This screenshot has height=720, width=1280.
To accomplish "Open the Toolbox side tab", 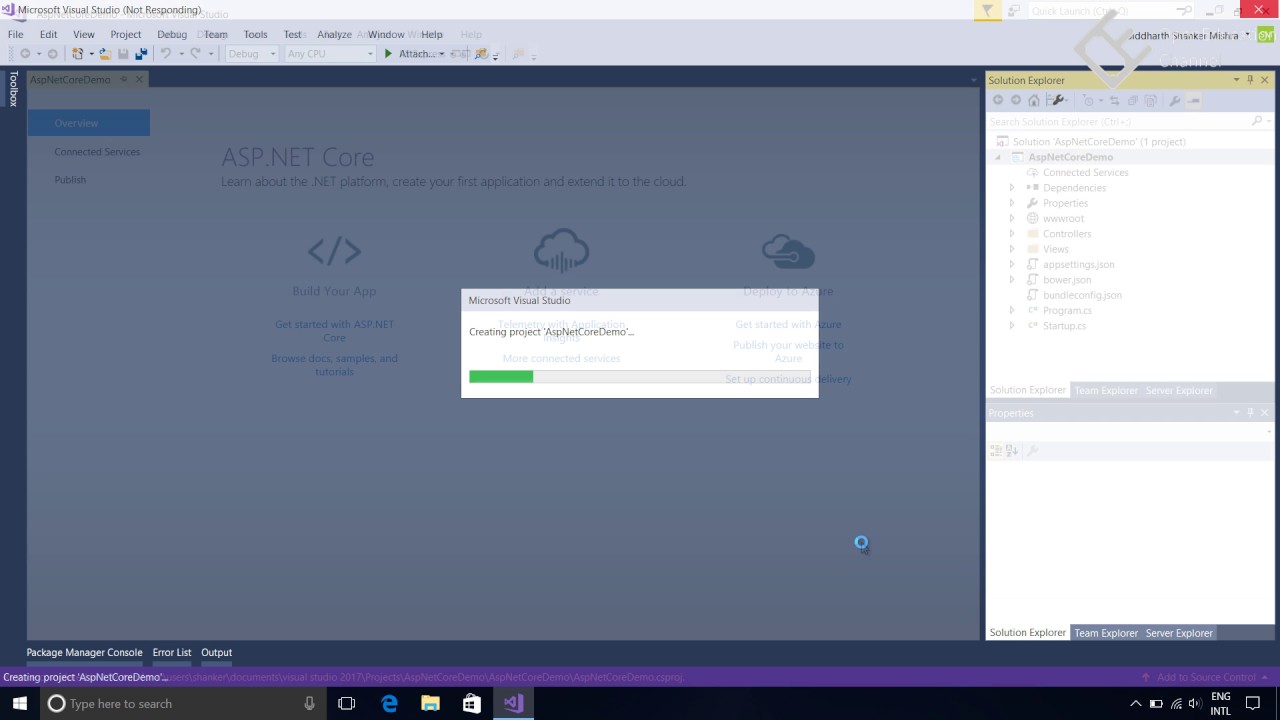I will [13, 88].
